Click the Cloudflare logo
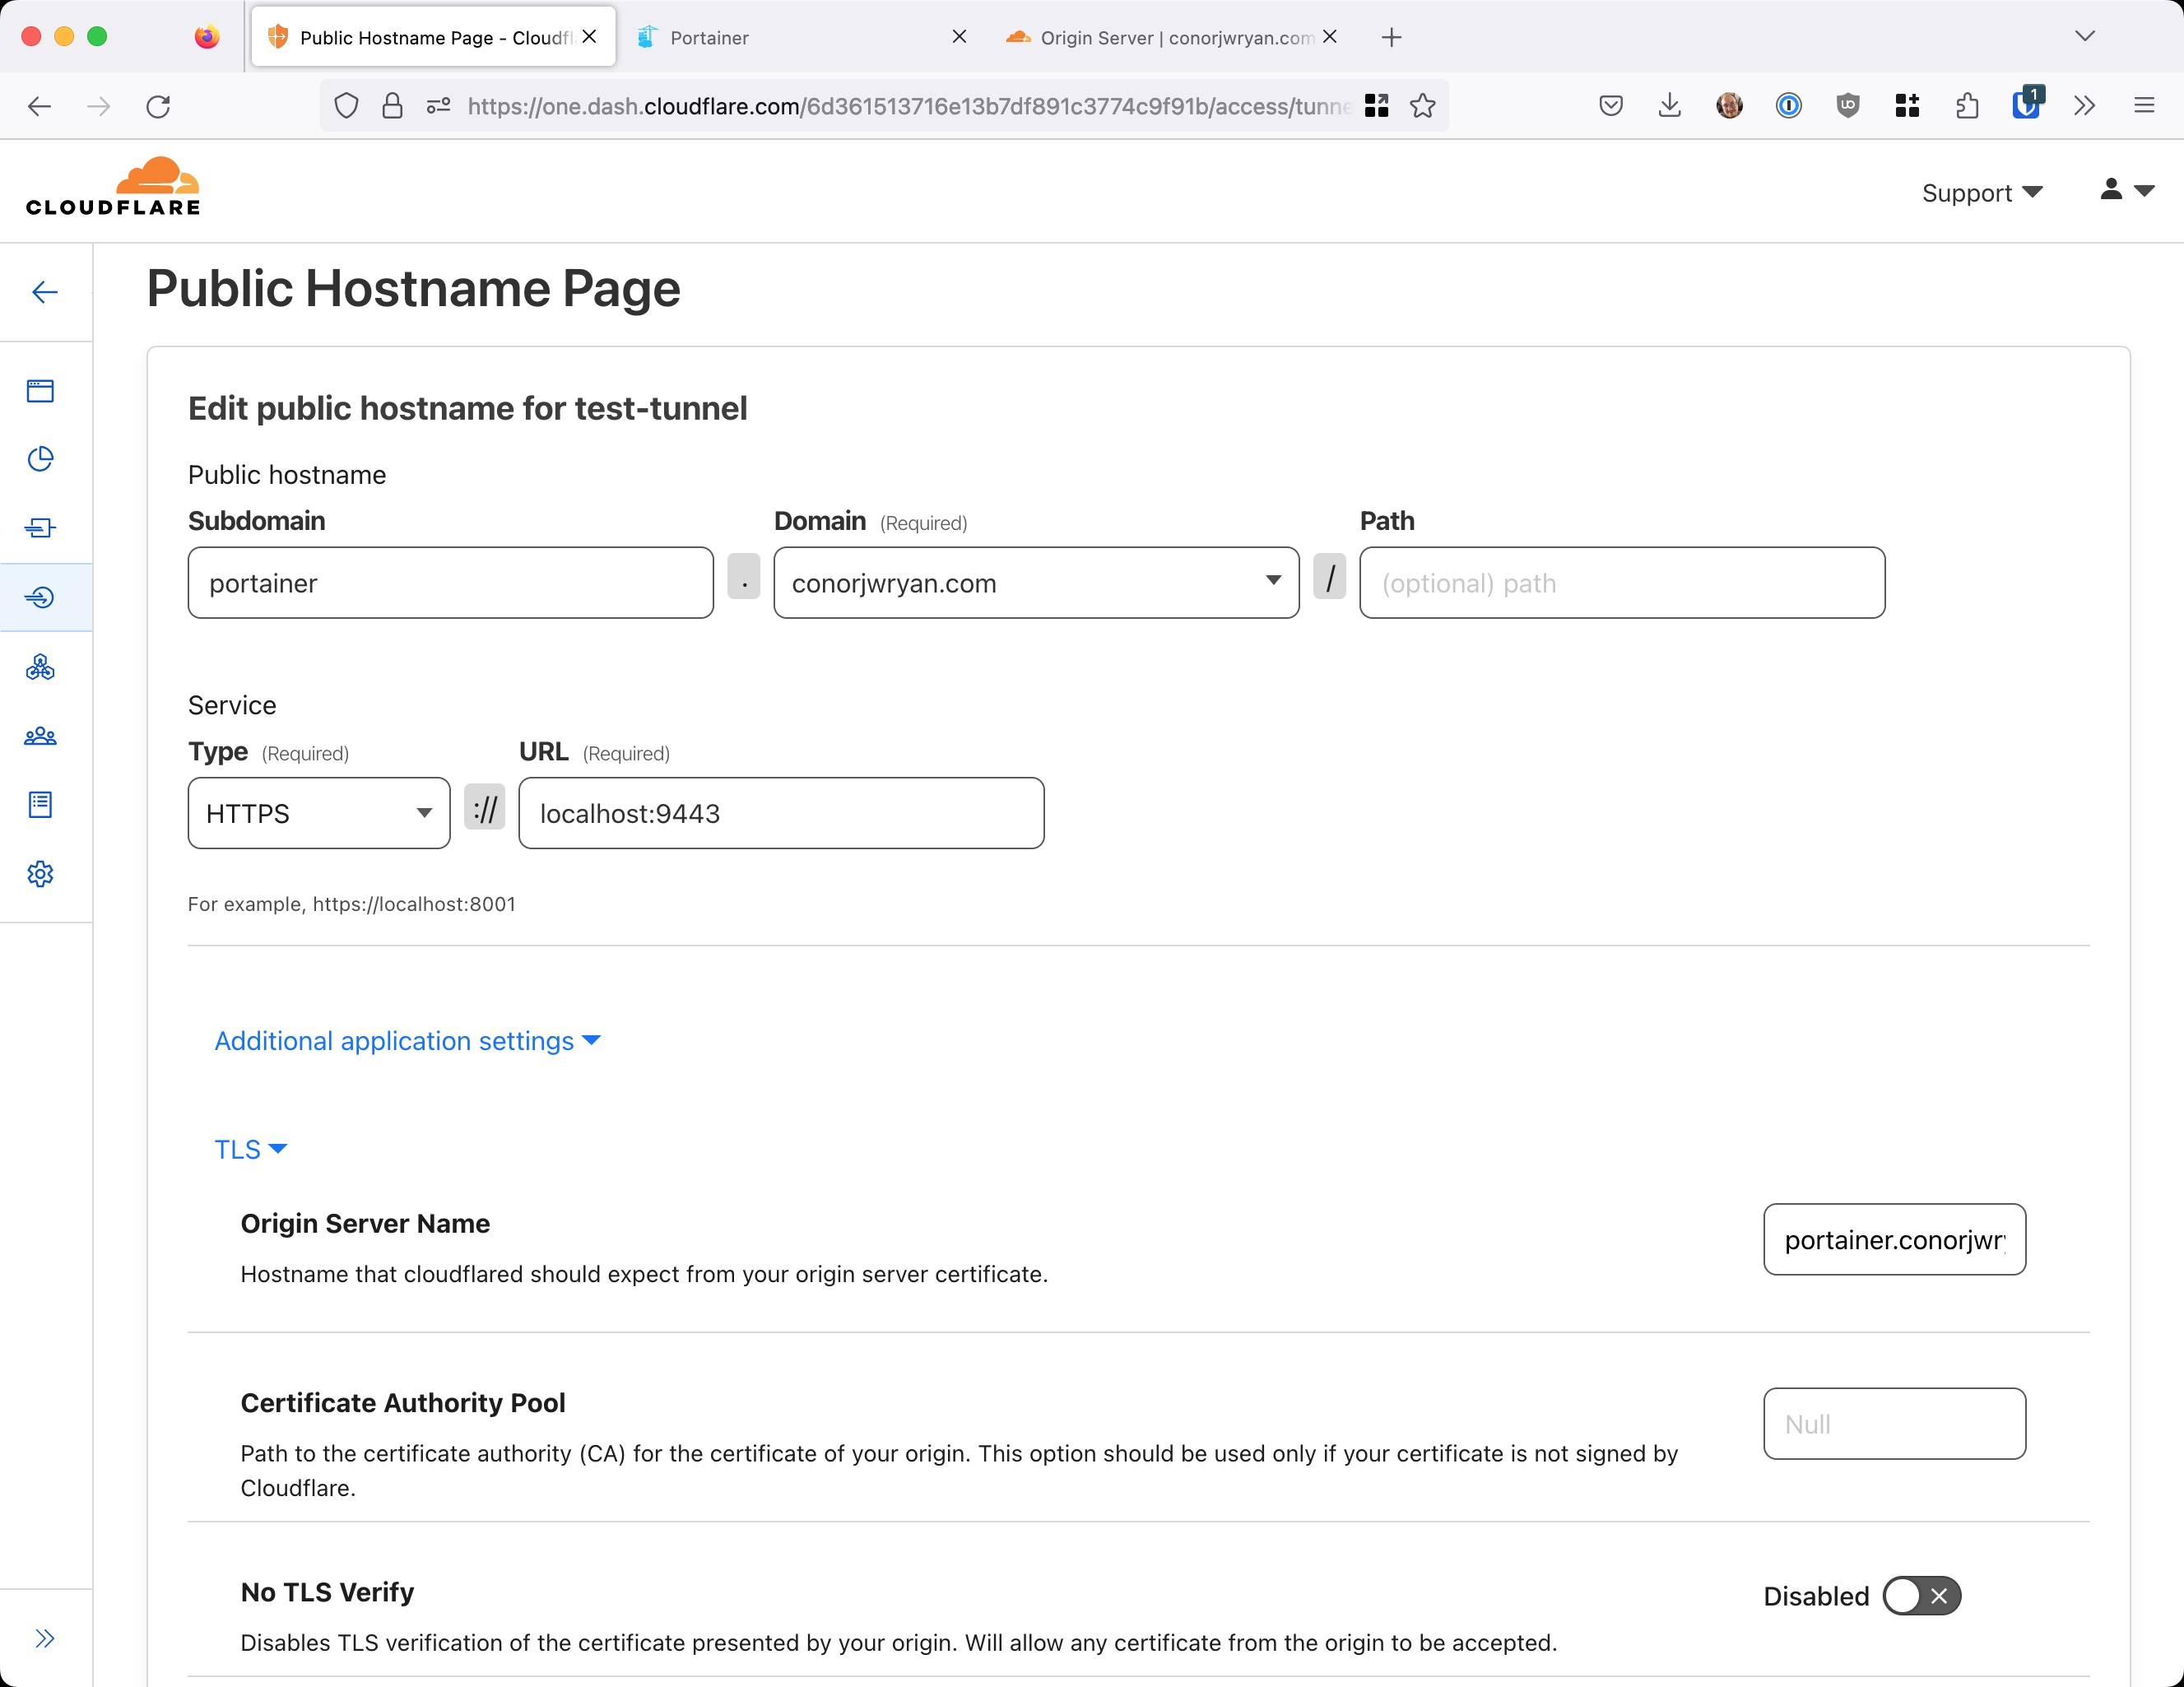Viewport: 2184px width, 1687px height. pyautogui.click(x=113, y=187)
